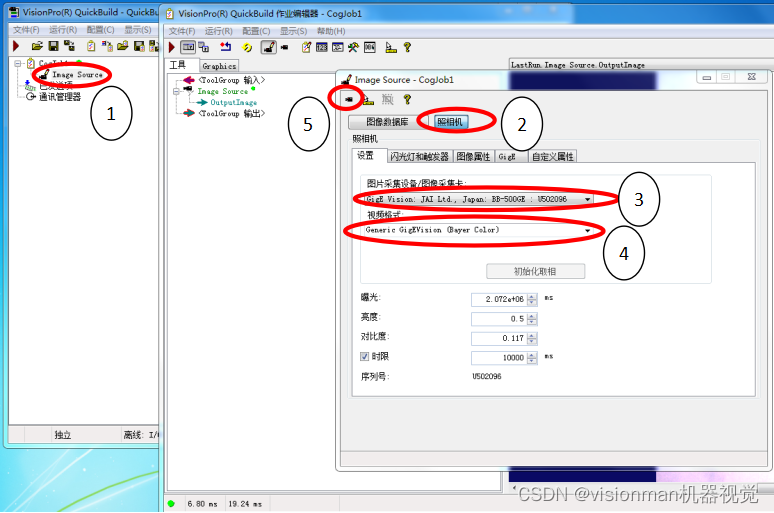Run the QuickBuild application in main window
The height and width of the screenshot is (513, 774).
[x=16, y=46]
